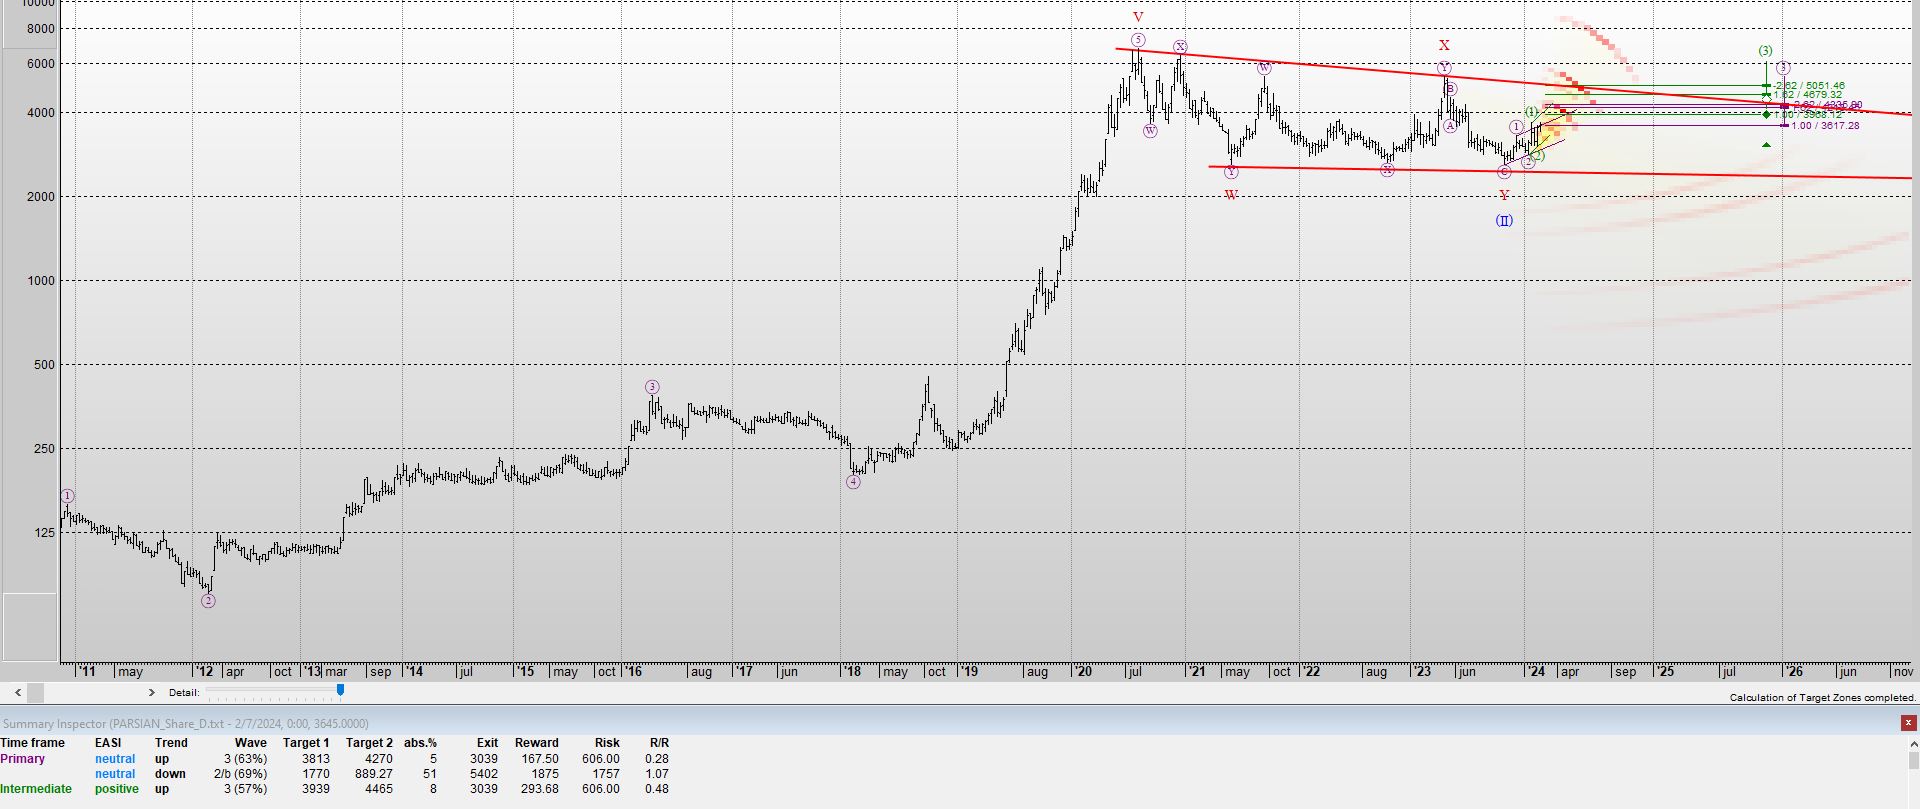
Task: Click the chart scroll-left arrow
Action: coord(17,692)
